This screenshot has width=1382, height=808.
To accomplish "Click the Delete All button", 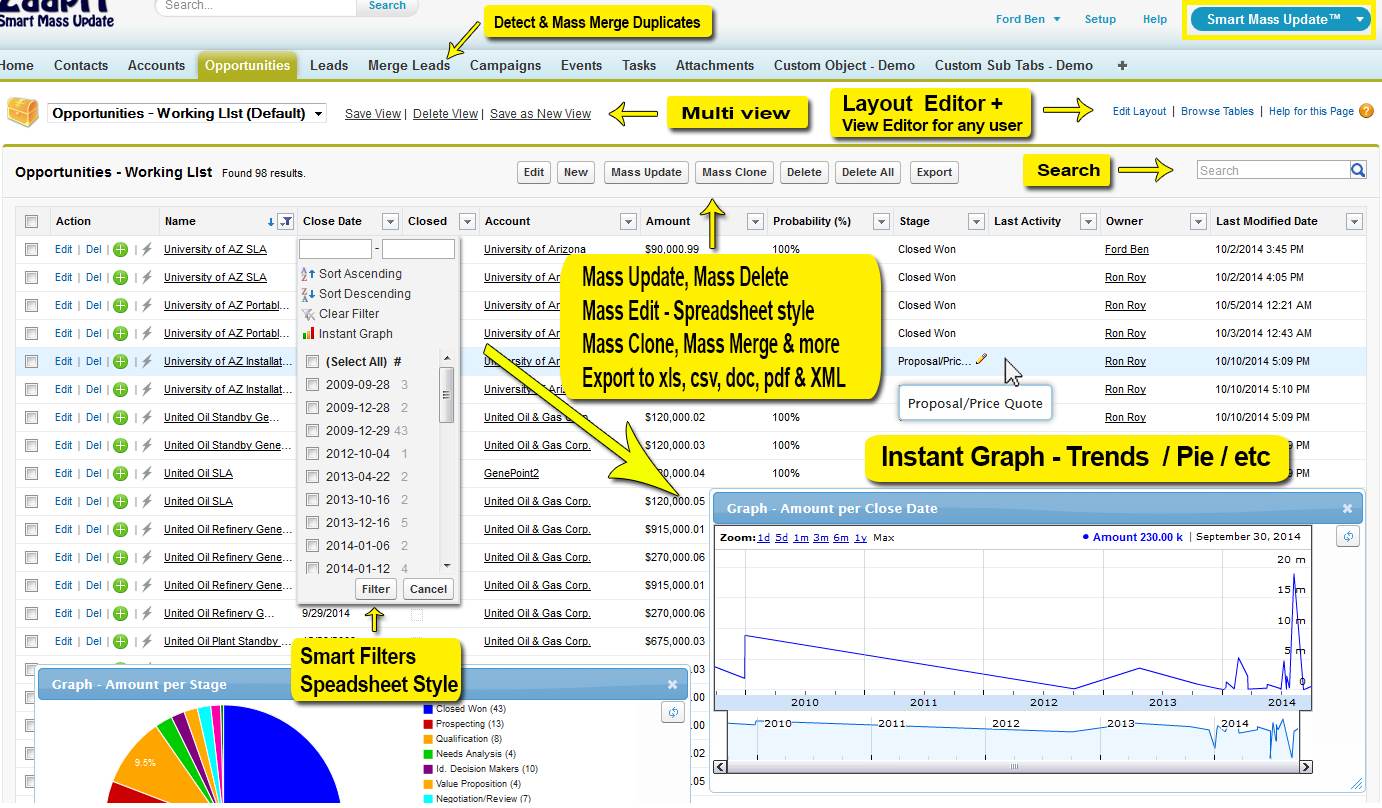I will [x=867, y=172].
